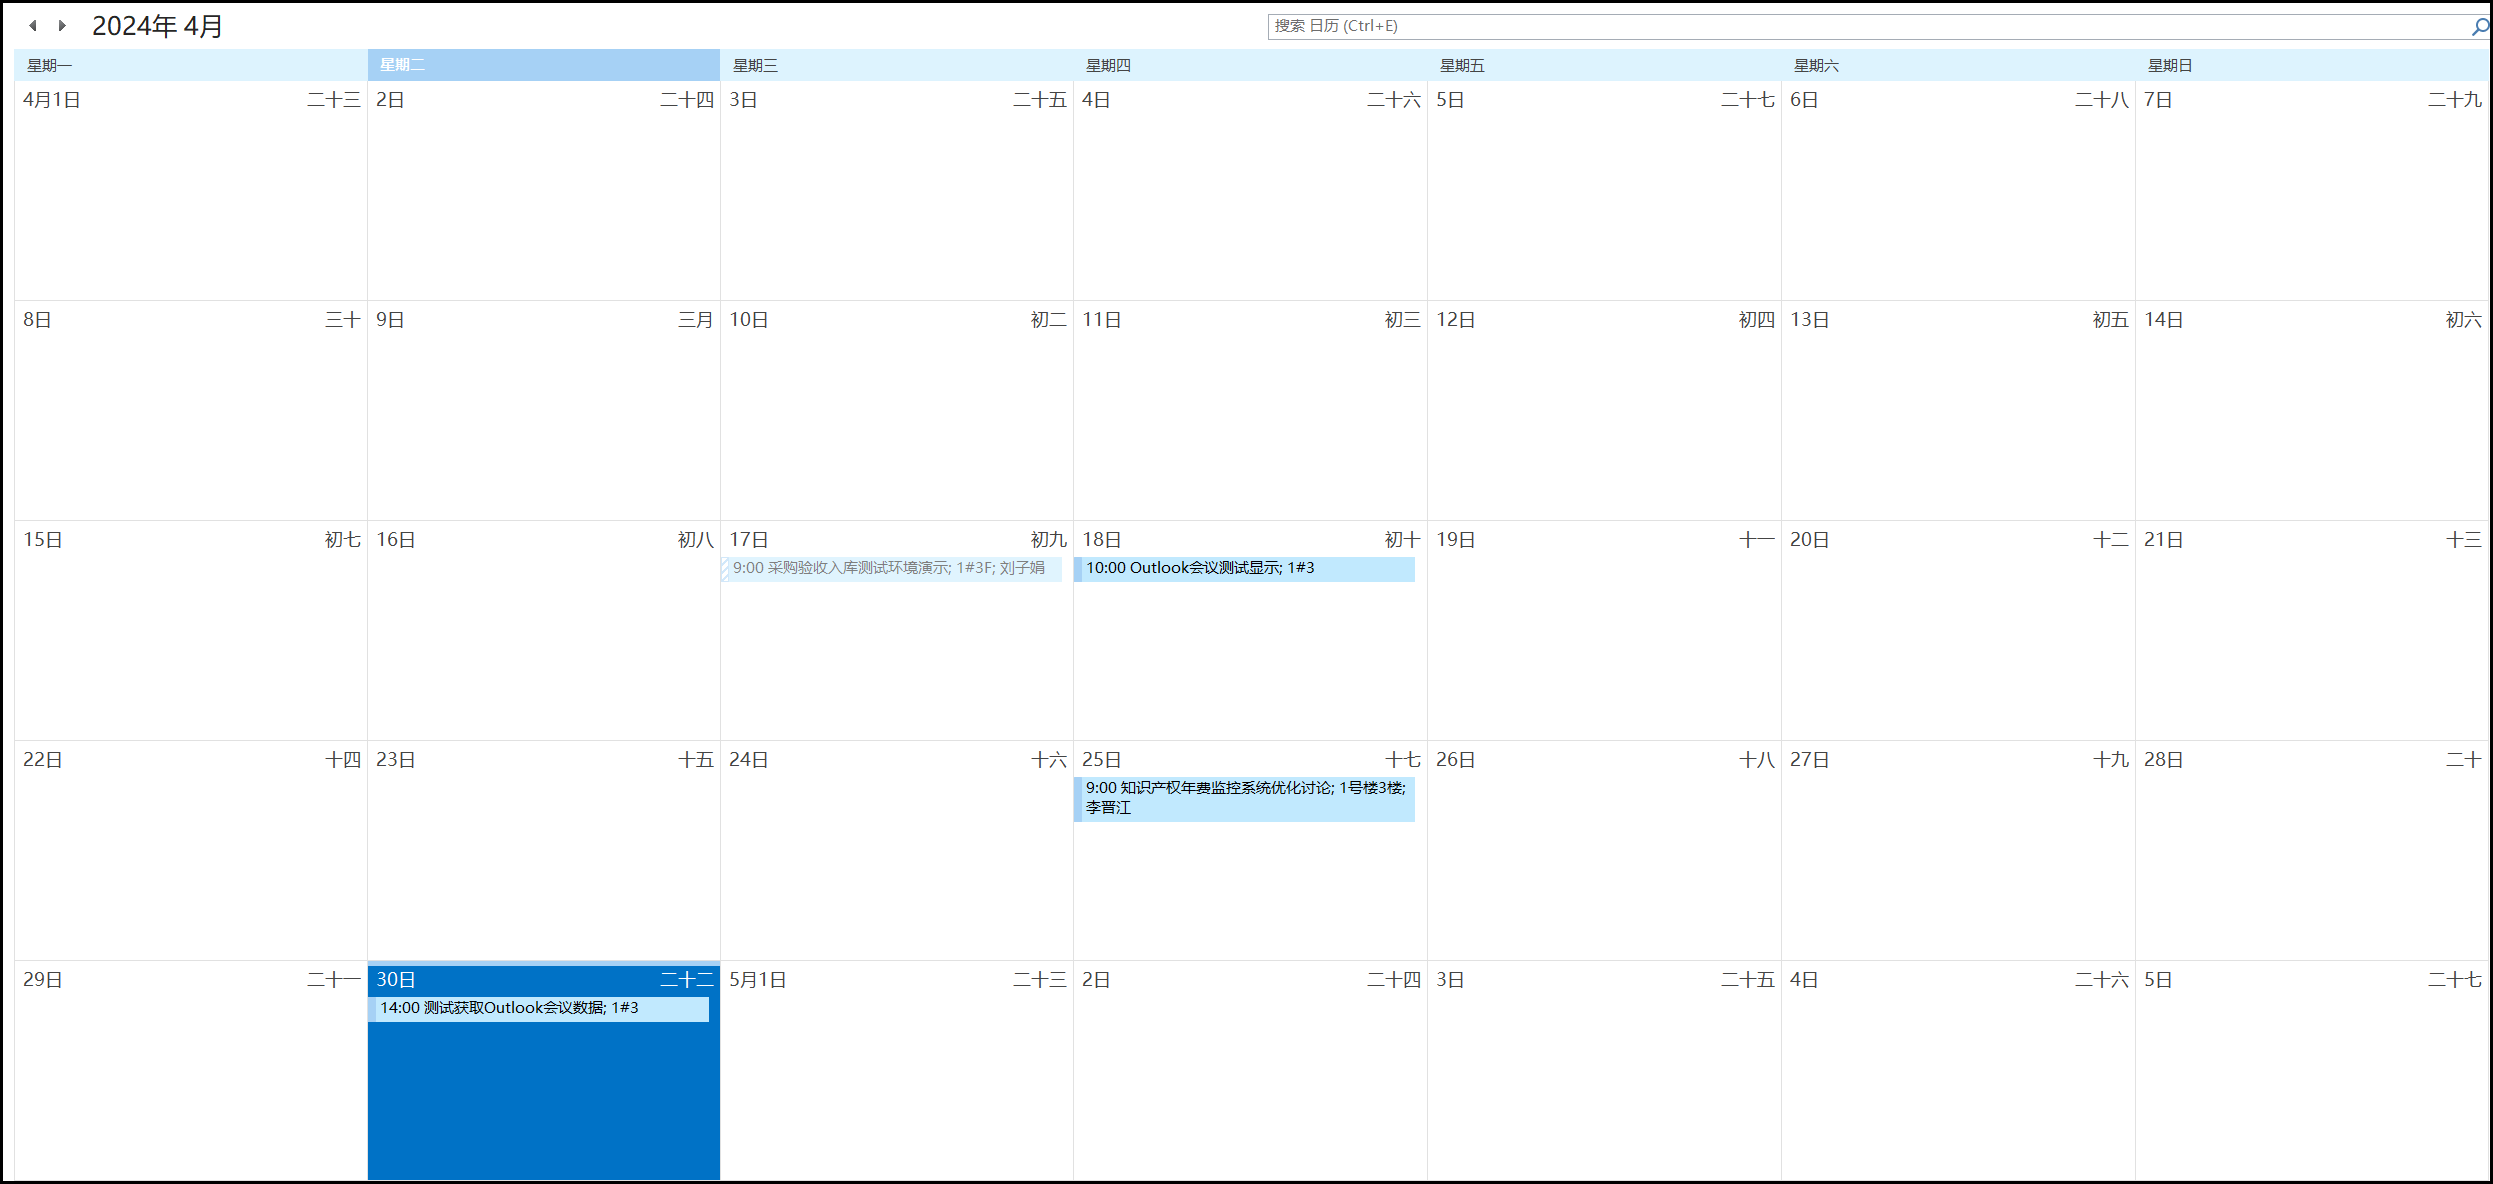
Task: Click inside the 搜索日历 search field
Action: tap(1800, 26)
